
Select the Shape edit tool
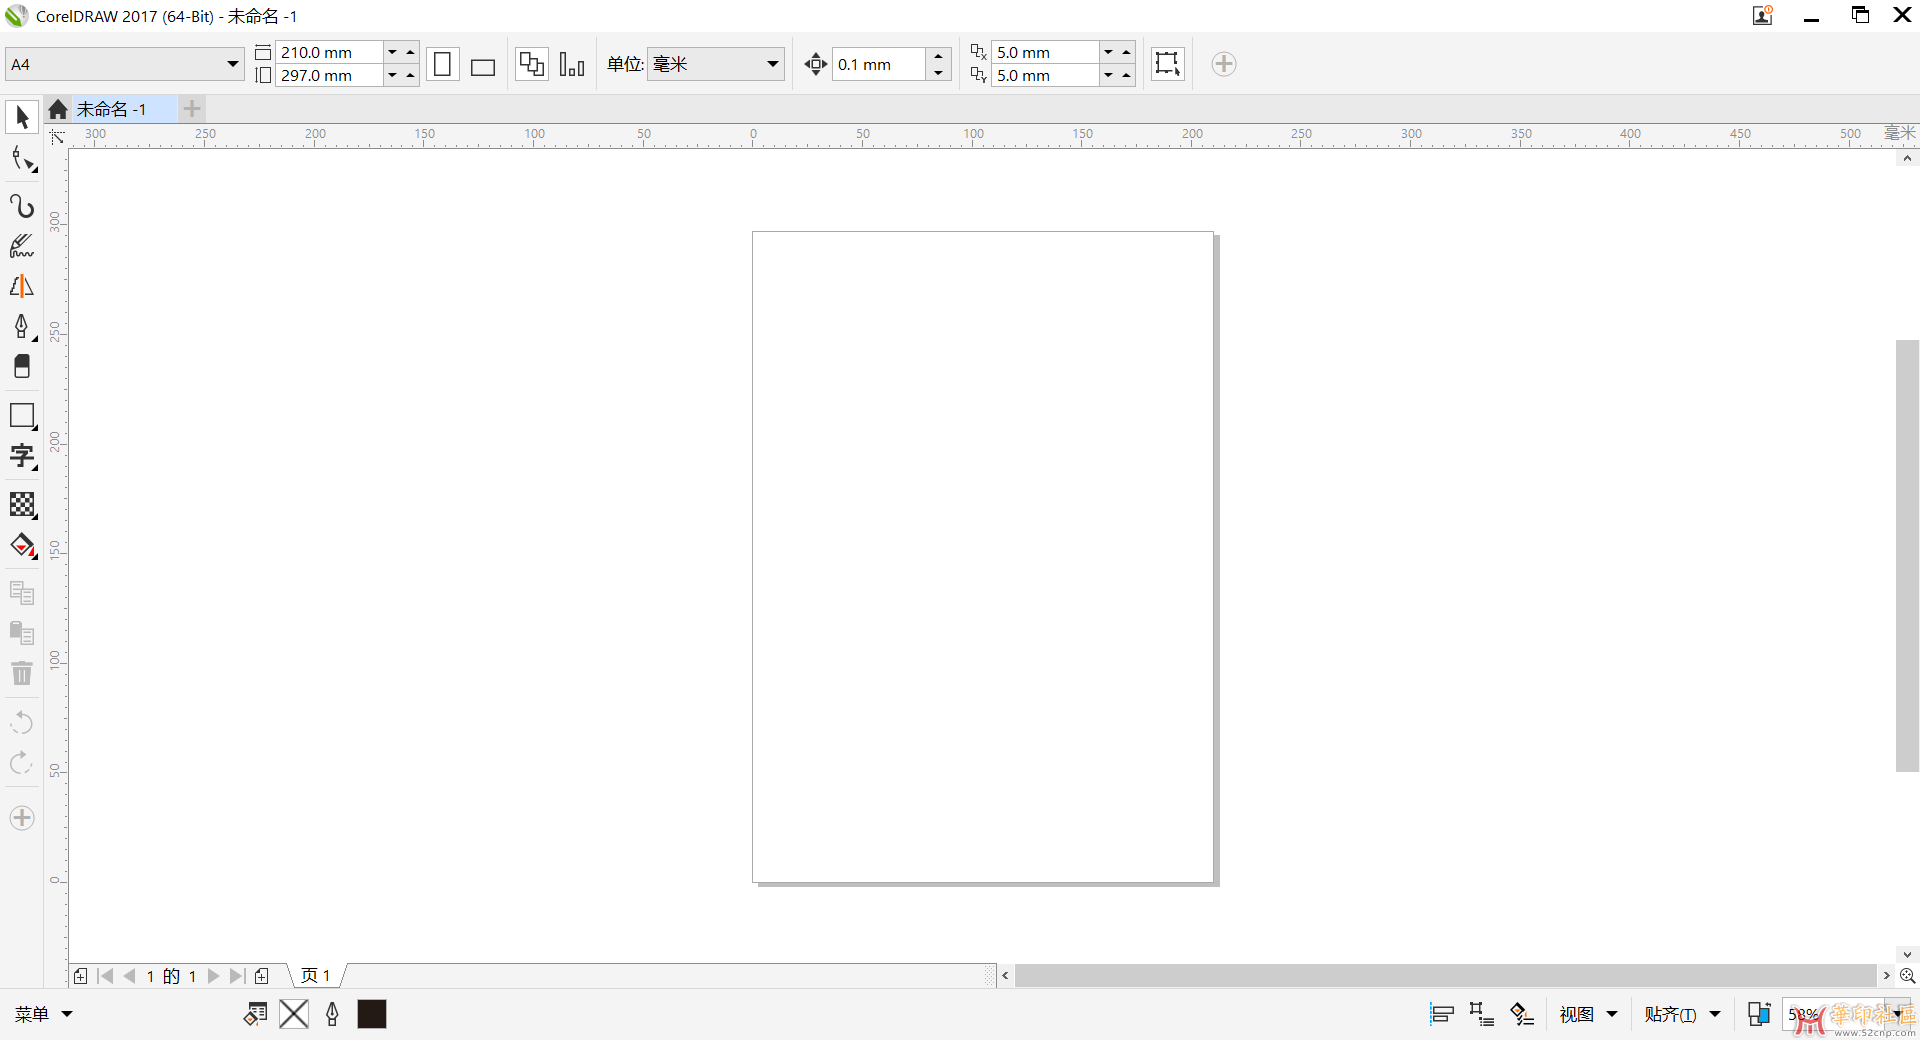pyautogui.click(x=22, y=159)
